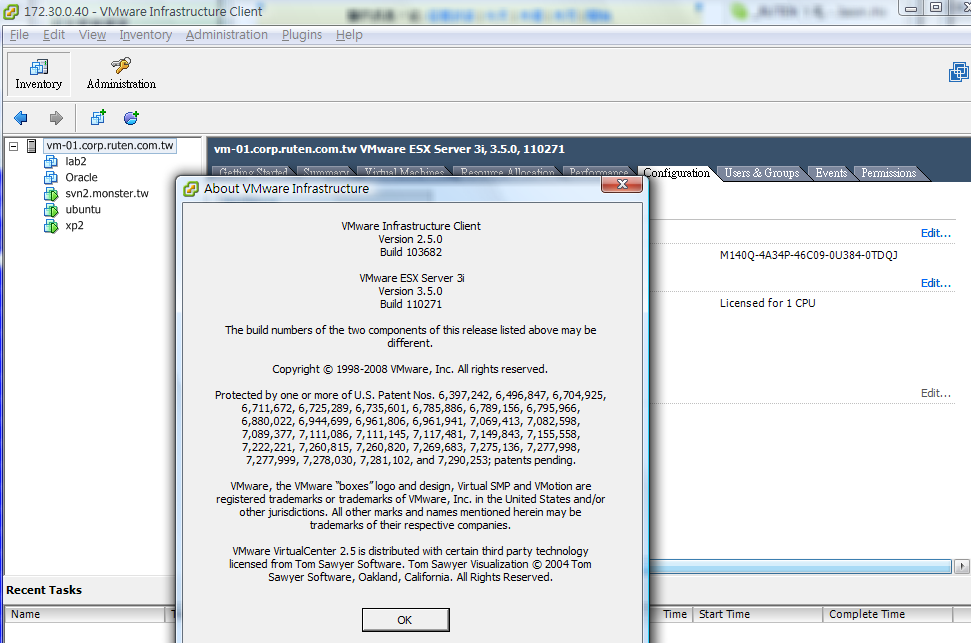
Task: Open the View menu
Action: click(x=92, y=35)
